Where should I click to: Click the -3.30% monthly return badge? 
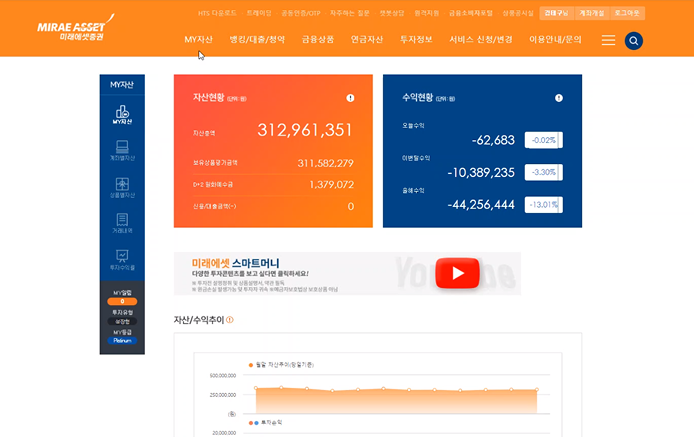544,172
